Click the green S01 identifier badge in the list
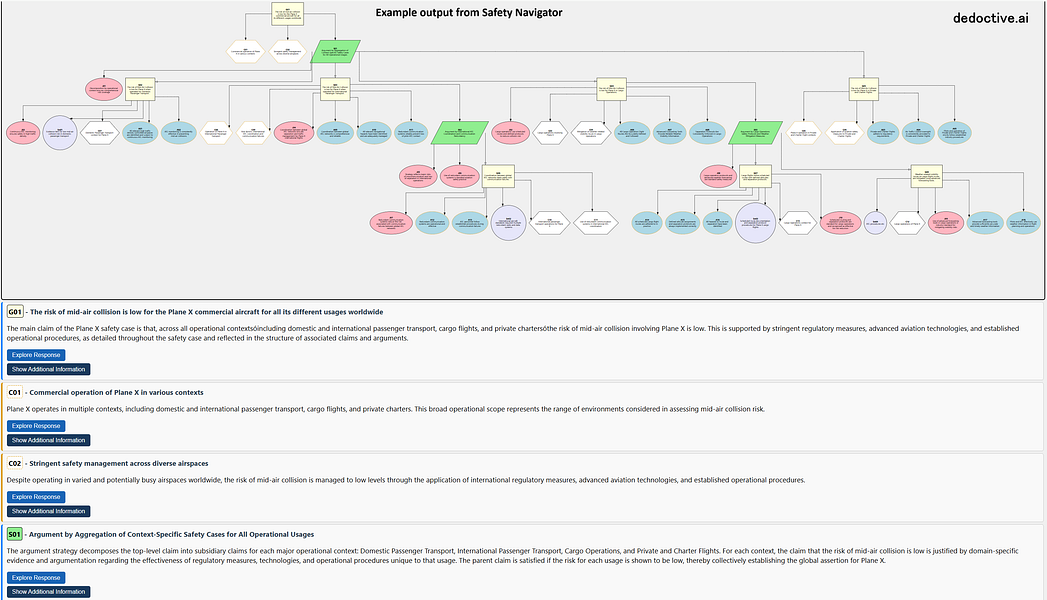This screenshot has height=600, width=1047. [15, 535]
